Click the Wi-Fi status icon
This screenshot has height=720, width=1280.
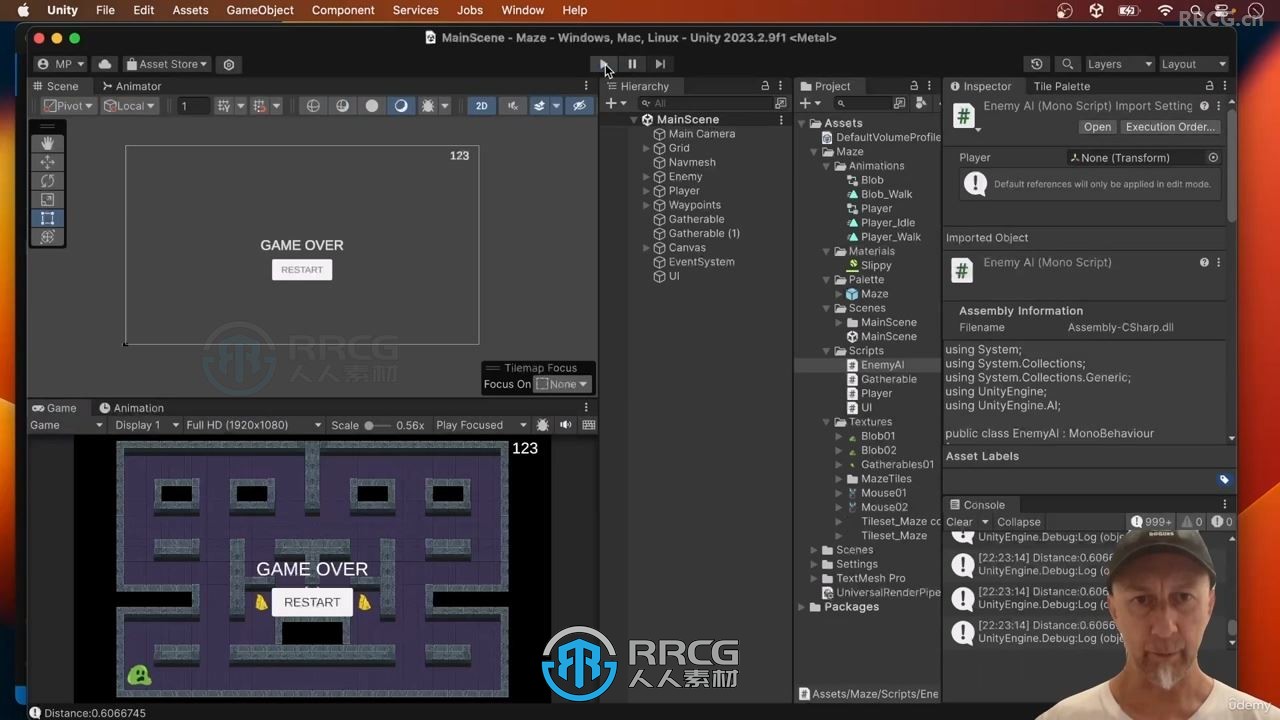[1165, 10]
